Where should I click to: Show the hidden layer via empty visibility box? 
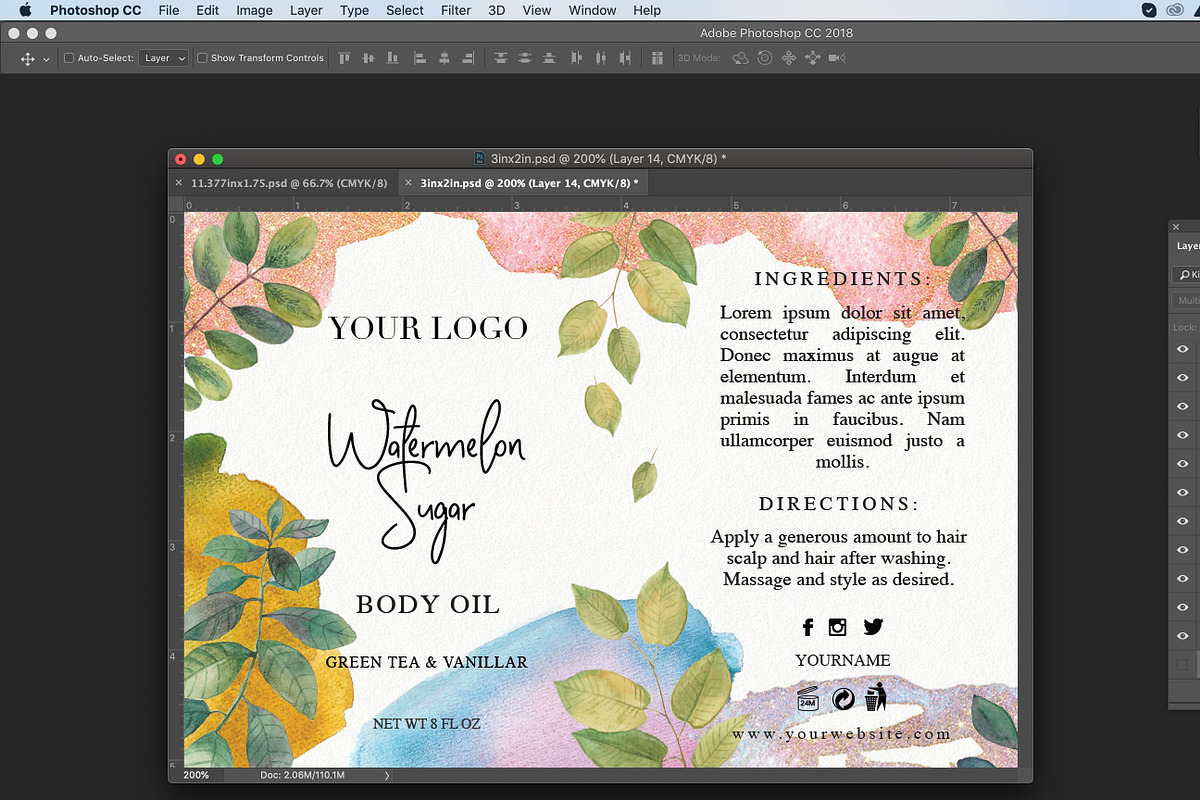(x=1183, y=665)
